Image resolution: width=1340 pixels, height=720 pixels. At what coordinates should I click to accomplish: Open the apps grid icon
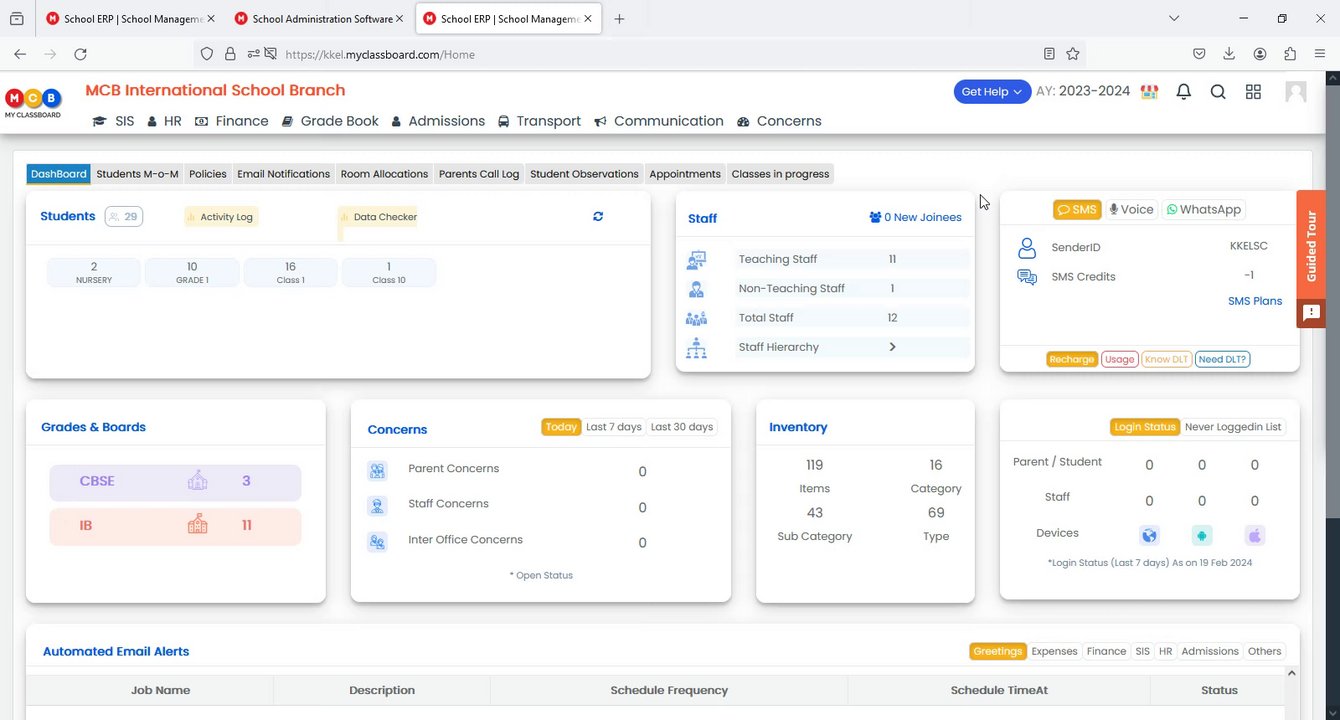[x=1253, y=92]
